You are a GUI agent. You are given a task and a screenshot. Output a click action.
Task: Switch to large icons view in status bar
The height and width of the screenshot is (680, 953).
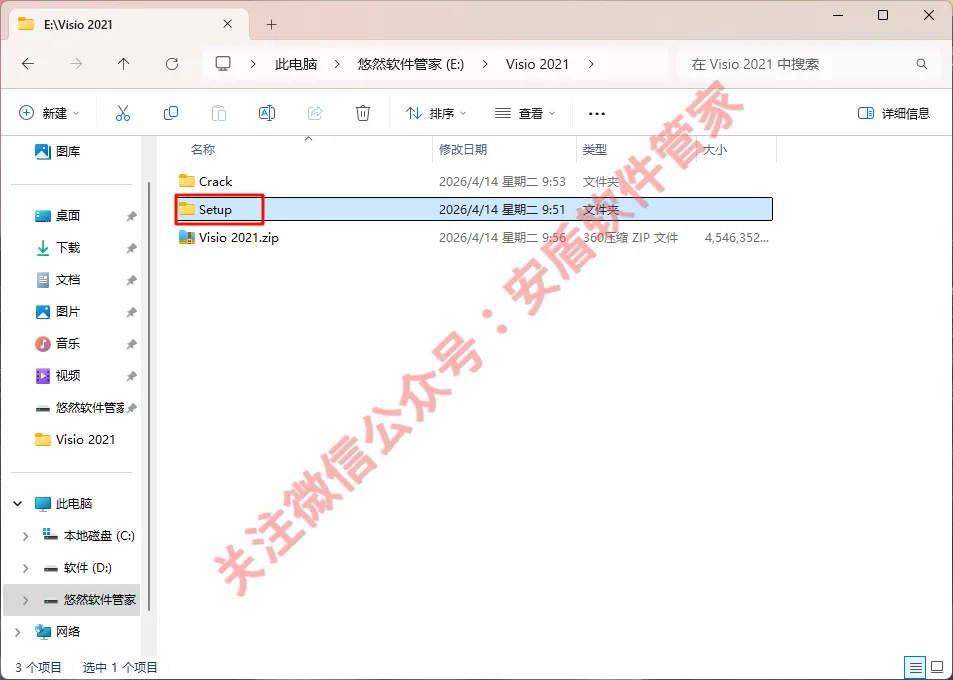(937, 667)
